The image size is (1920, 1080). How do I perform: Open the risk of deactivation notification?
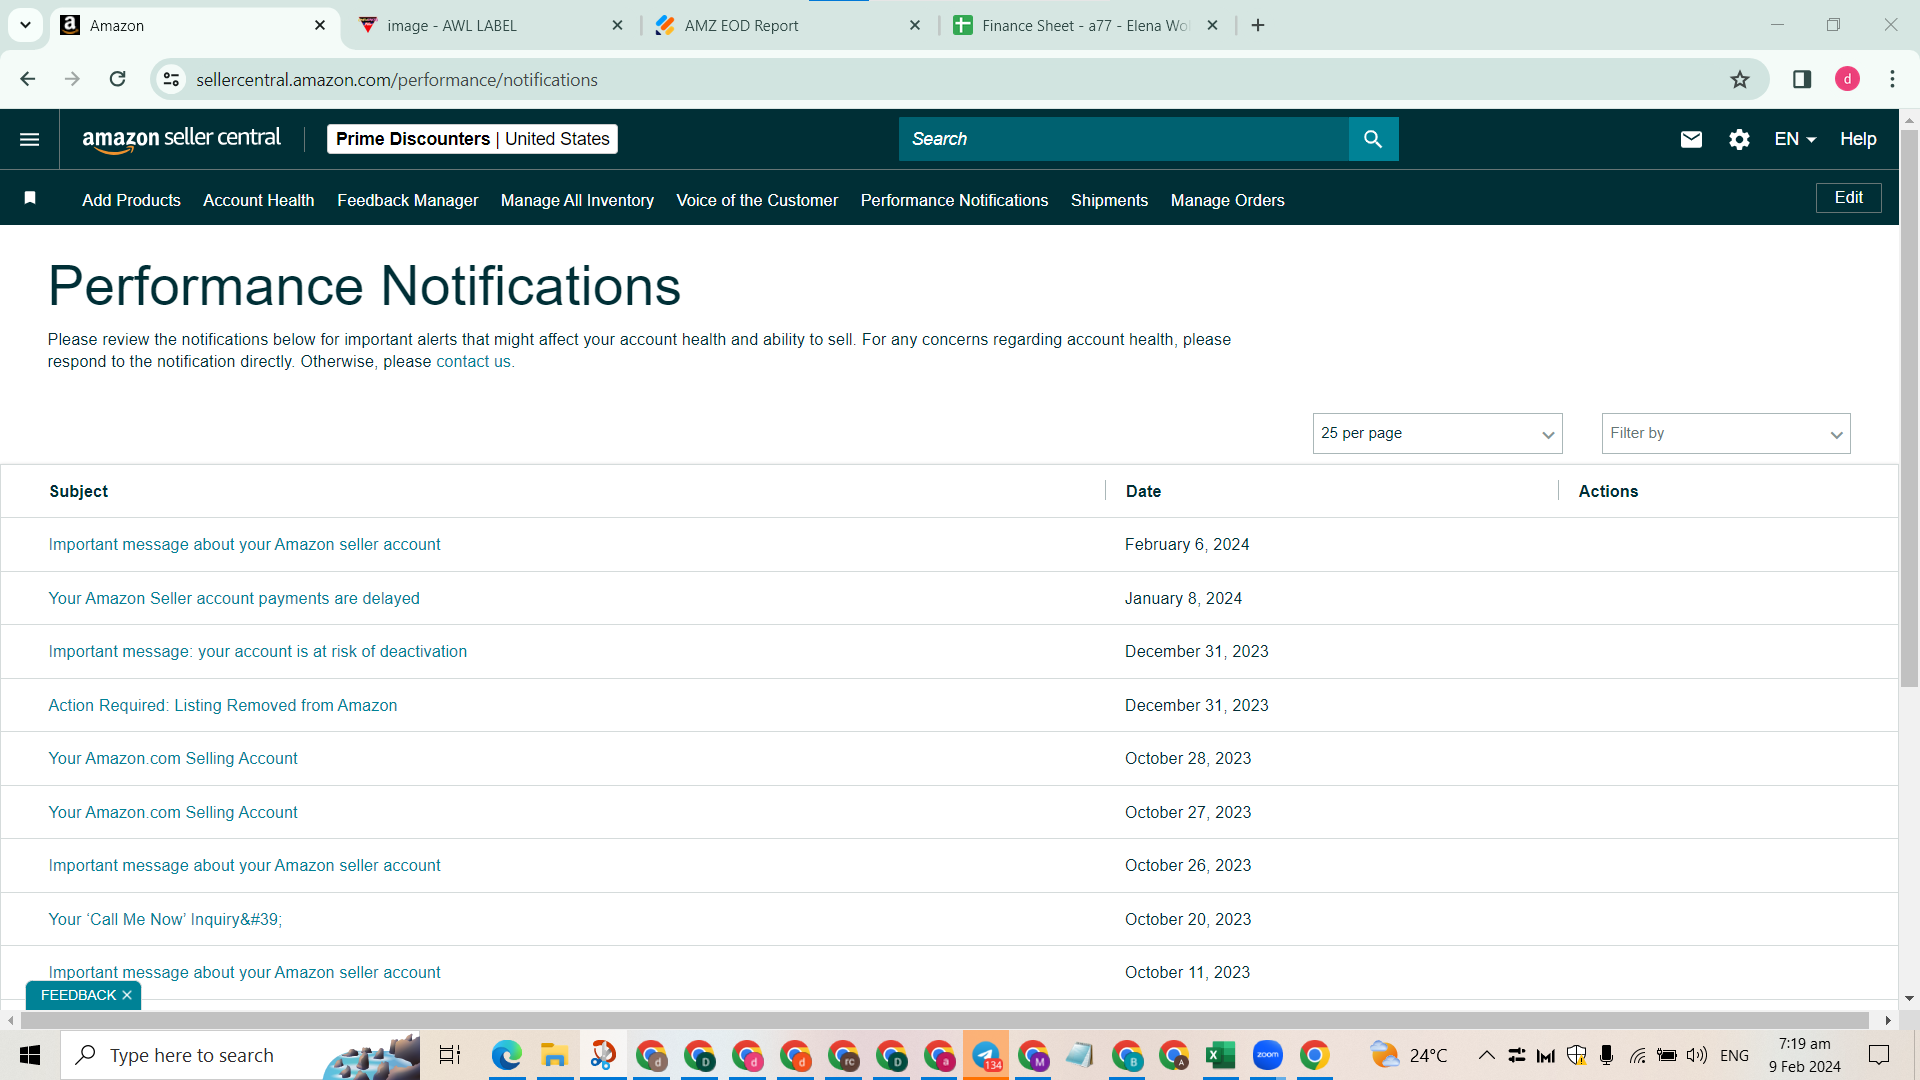pos(257,652)
